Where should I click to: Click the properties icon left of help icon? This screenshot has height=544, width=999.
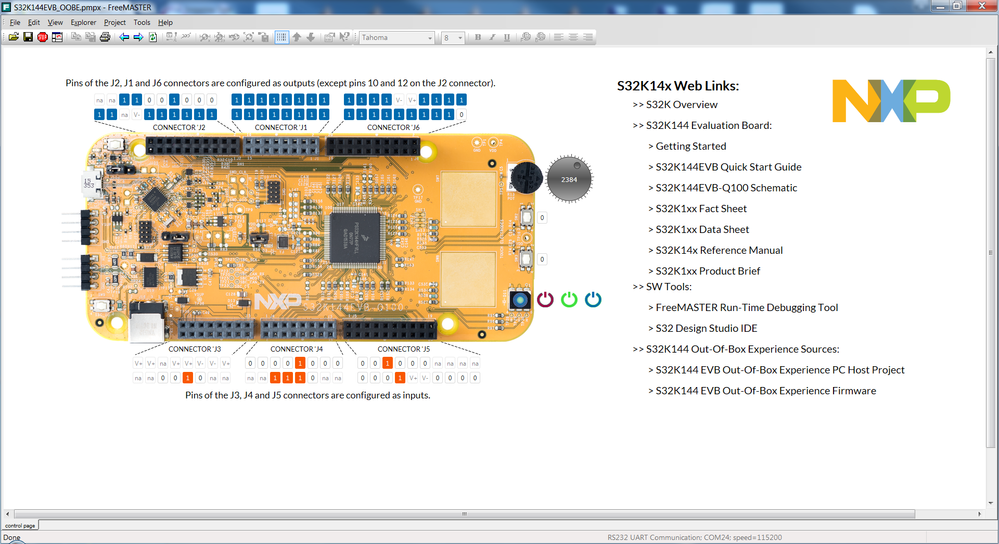pyautogui.click(x=329, y=37)
